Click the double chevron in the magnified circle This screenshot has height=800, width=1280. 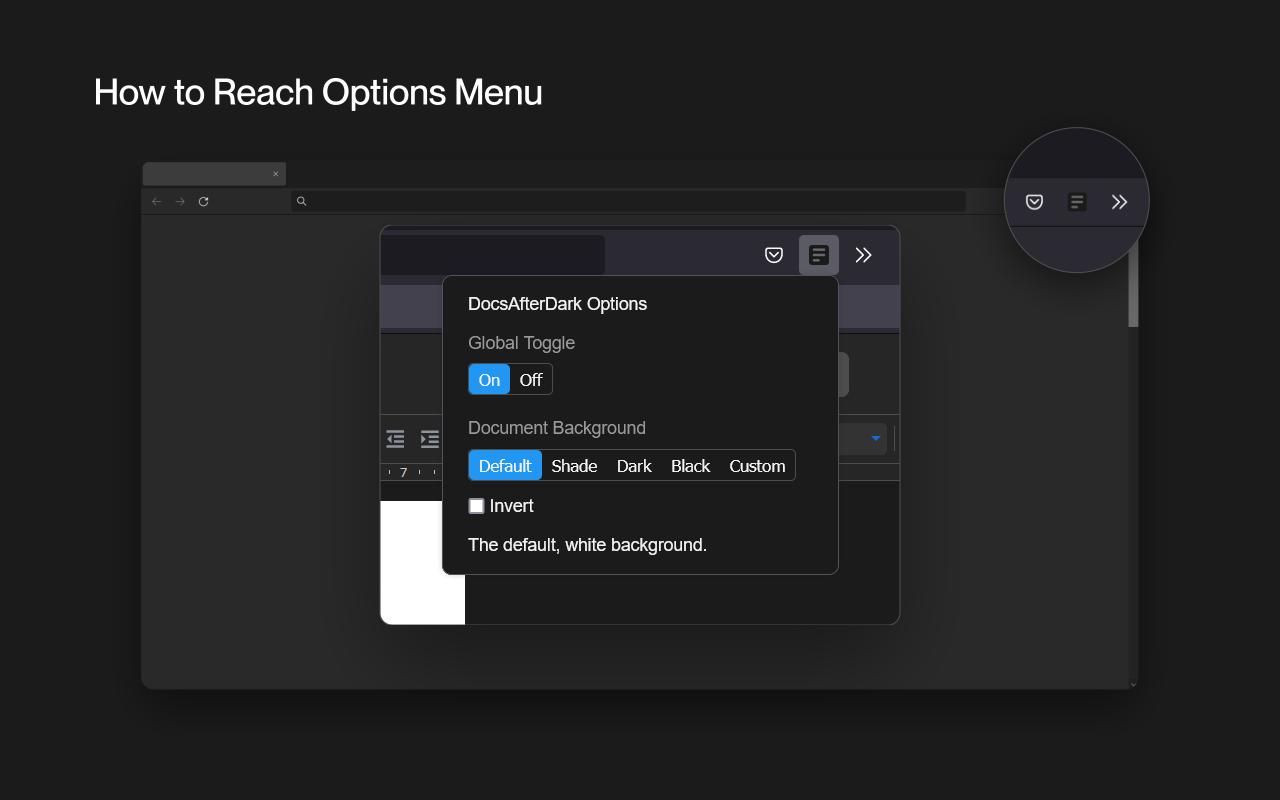click(x=1119, y=202)
